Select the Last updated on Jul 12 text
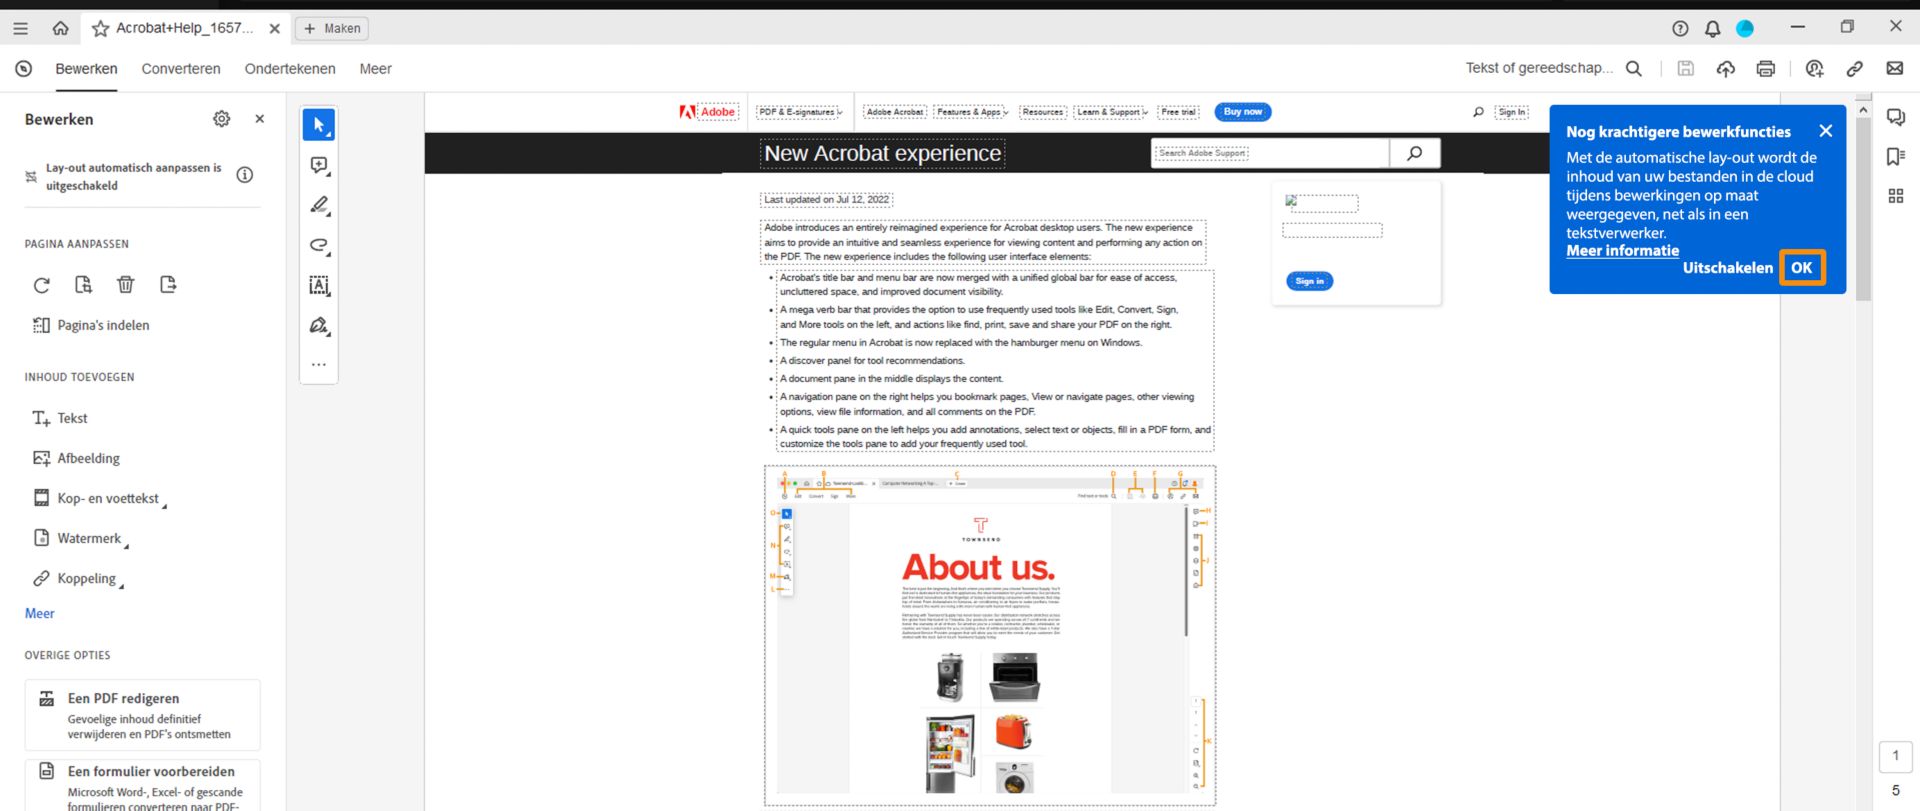 click(826, 200)
